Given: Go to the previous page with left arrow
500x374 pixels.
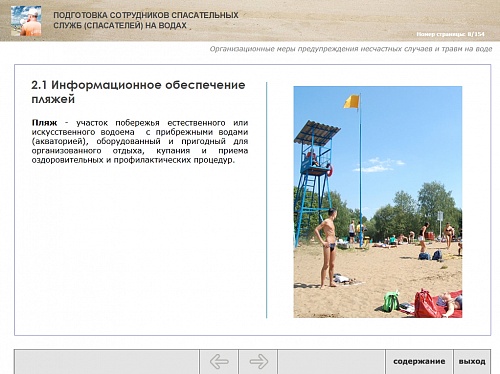Looking at the screenshot, I should click(x=219, y=362).
